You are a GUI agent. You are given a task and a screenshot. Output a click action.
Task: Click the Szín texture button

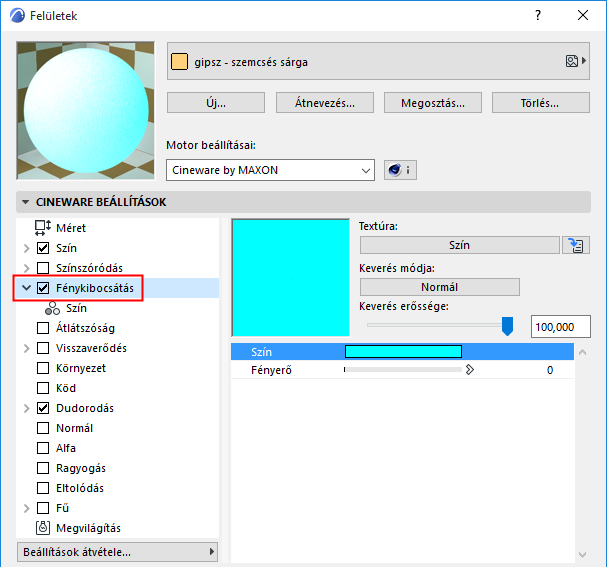pyautogui.click(x=460, y=245)
